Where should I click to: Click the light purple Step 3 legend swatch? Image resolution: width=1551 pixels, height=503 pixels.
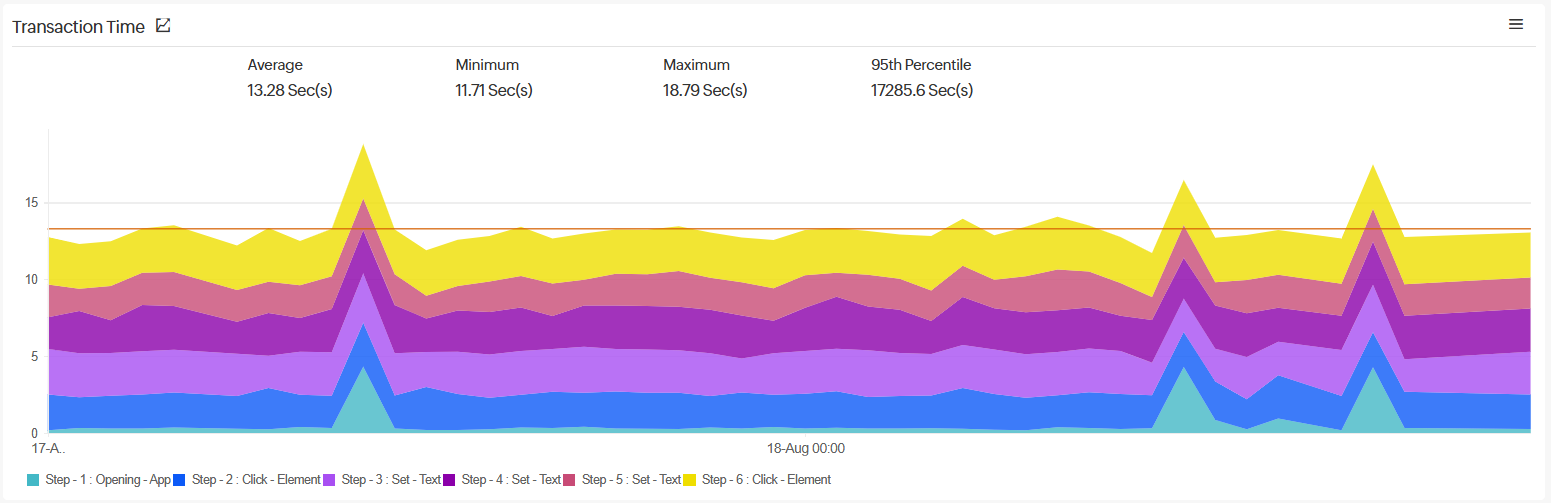(329, 480)
